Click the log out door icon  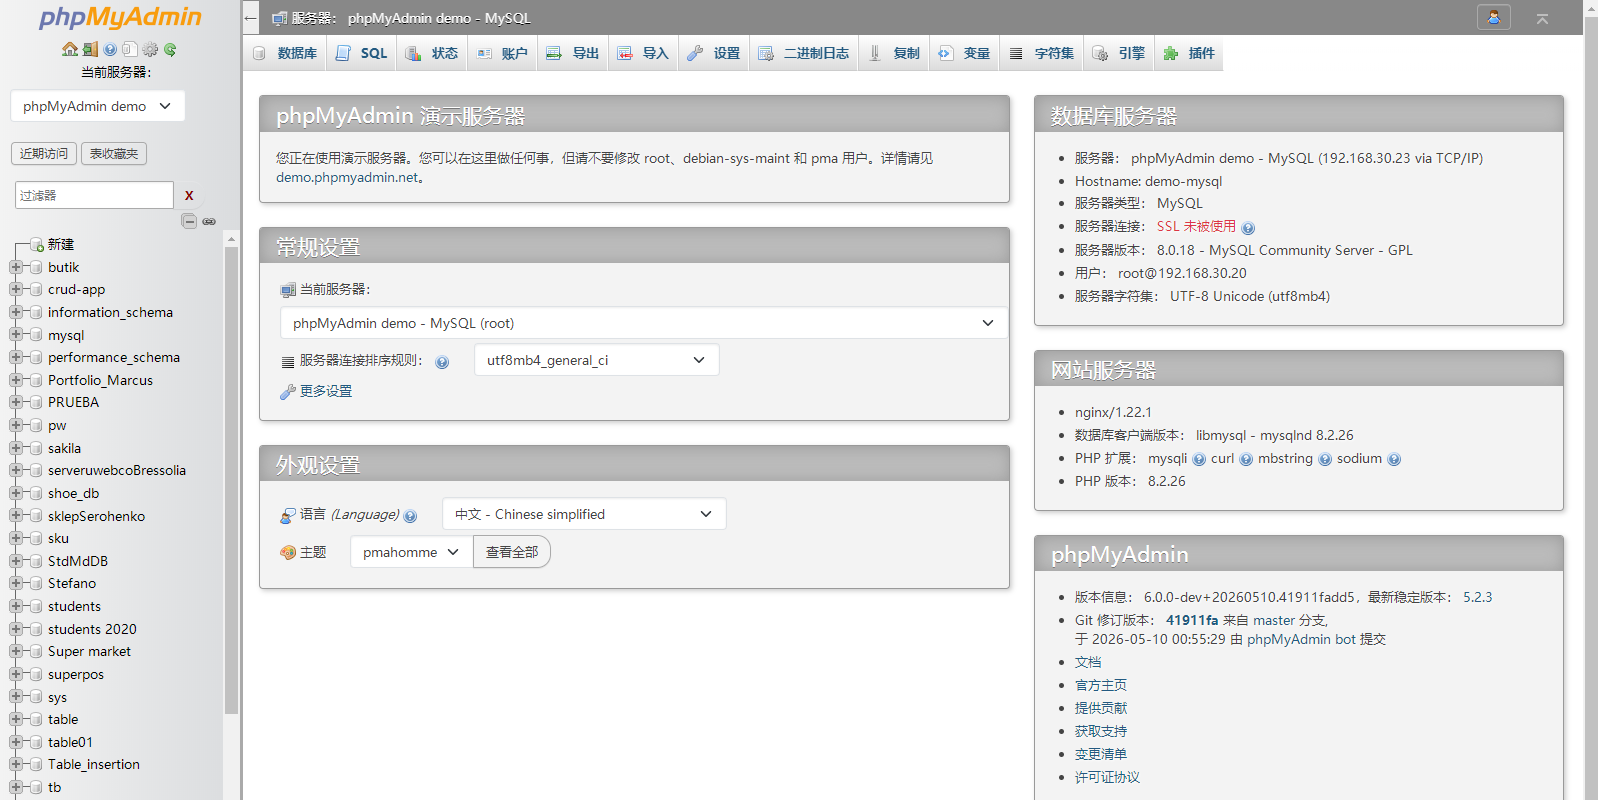pyautogui.click(x=90, y=49)
